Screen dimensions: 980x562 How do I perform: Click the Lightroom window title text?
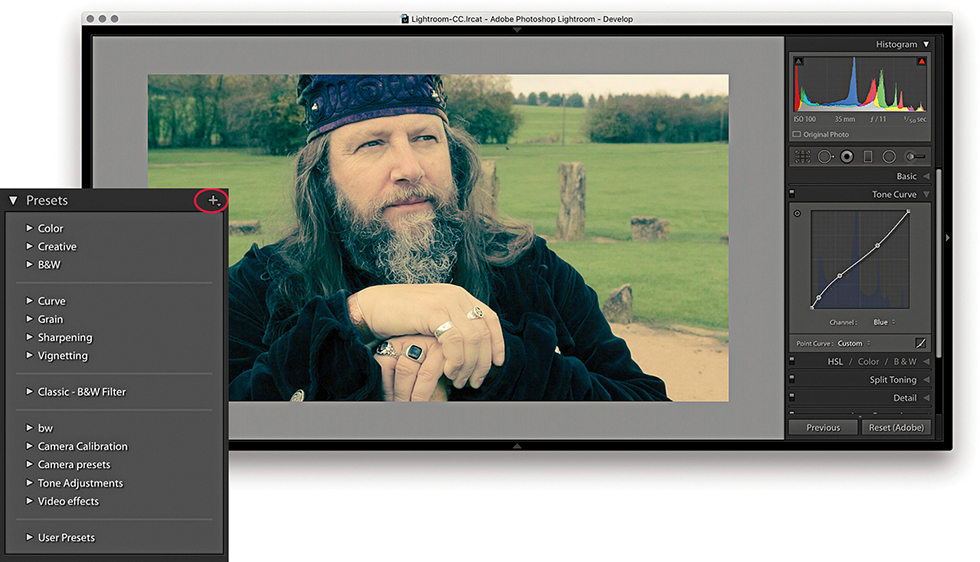point(522,19)
